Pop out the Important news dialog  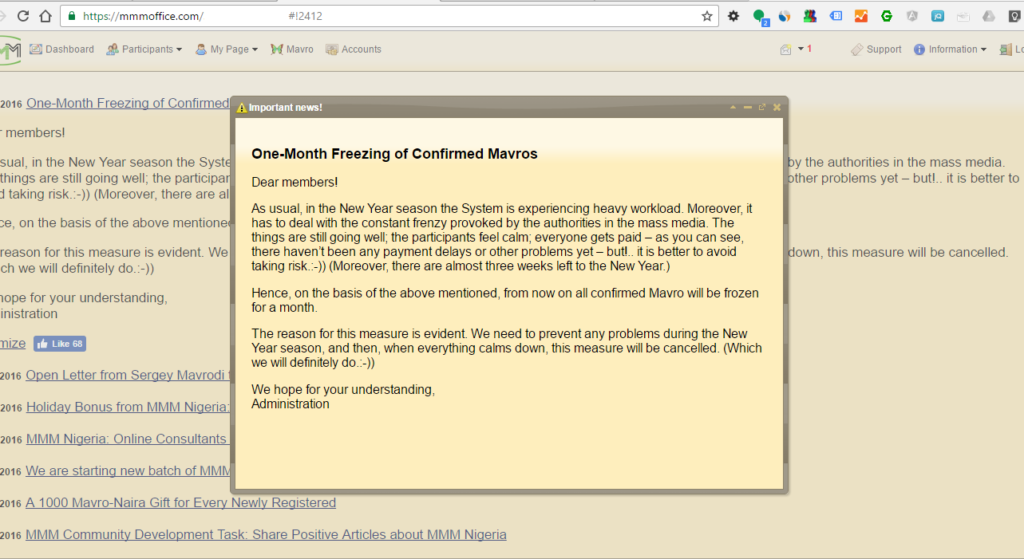761,107
